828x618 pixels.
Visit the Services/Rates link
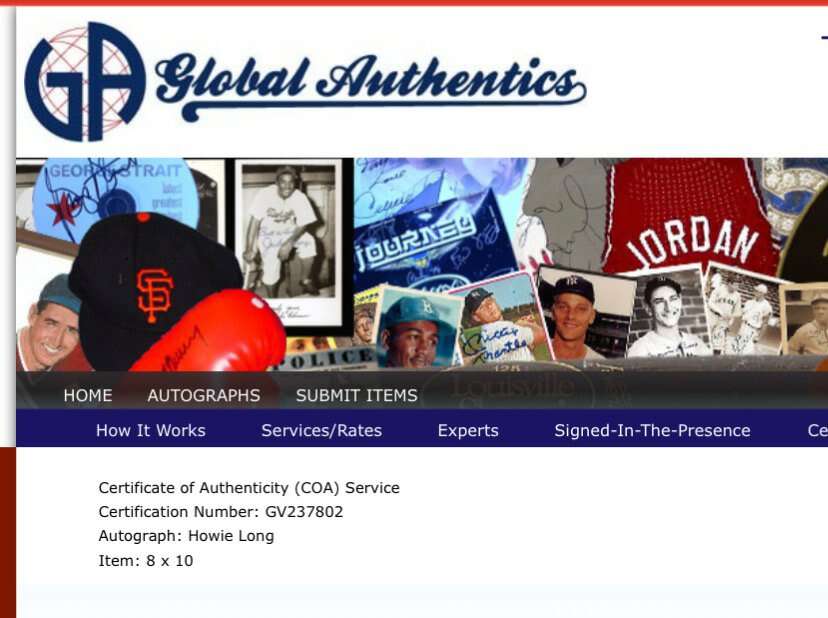coord(322,430)
